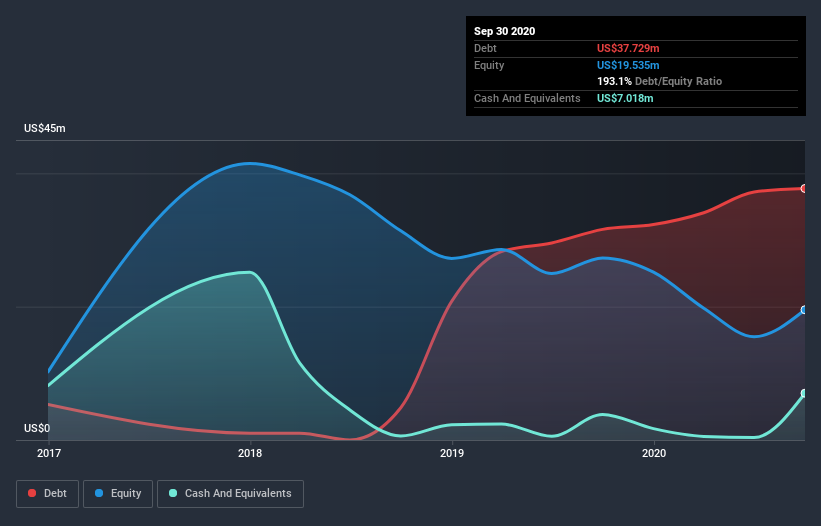Image resolution: width=821 pixels, height=526 pixels.
Task: Click the Cash And Equivalents tooltip label
Action: coord(527,98)
